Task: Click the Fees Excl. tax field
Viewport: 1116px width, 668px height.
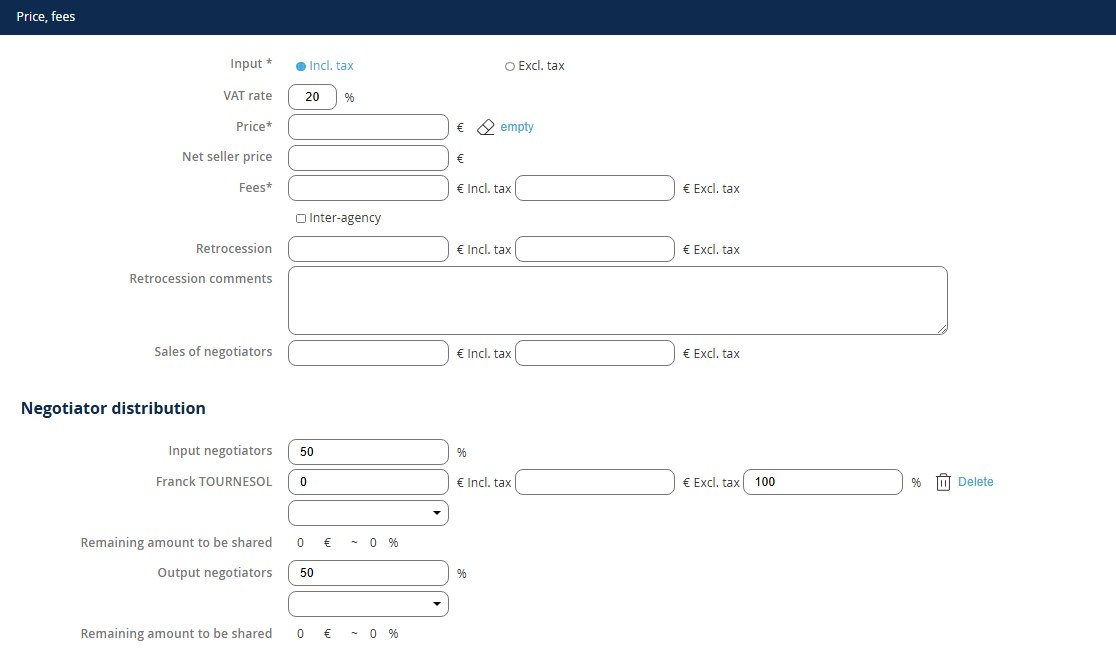Action: (595, 188)
